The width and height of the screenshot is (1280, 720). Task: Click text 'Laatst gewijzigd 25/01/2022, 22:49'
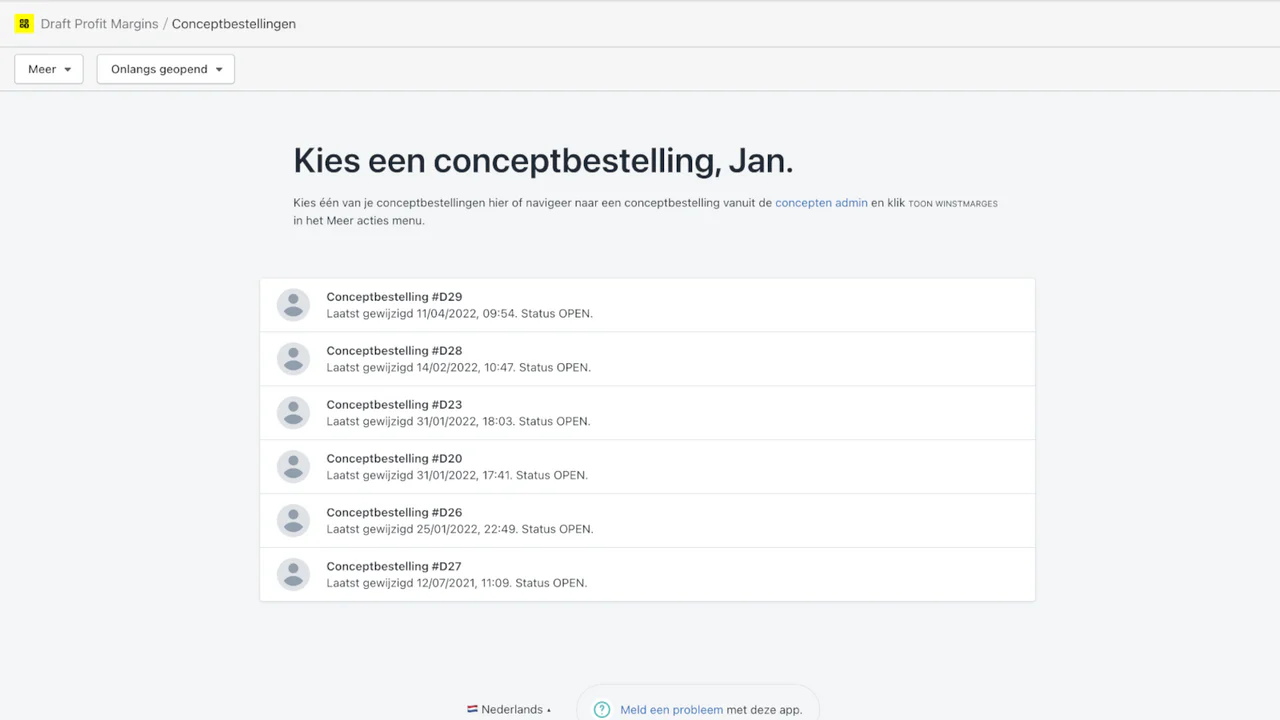point(421,530)
